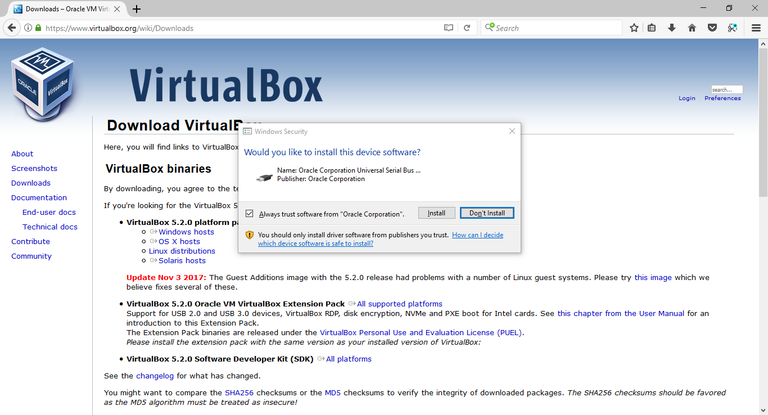Click the 'VirtualBox binaries' heading
Image resolution: width=768 pixels, height=415 pixels.
(x=158, y=169)
